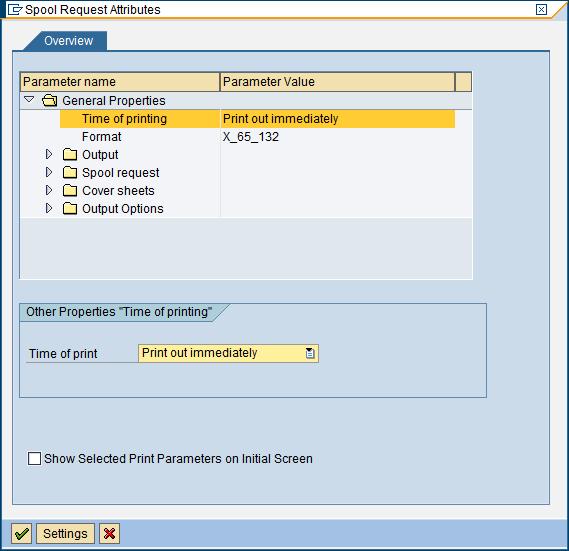Screen dimensions: 569x551
Task: Enable Show Selected Print Parameters on Initial Screen
Action: [x=34, y=458]
